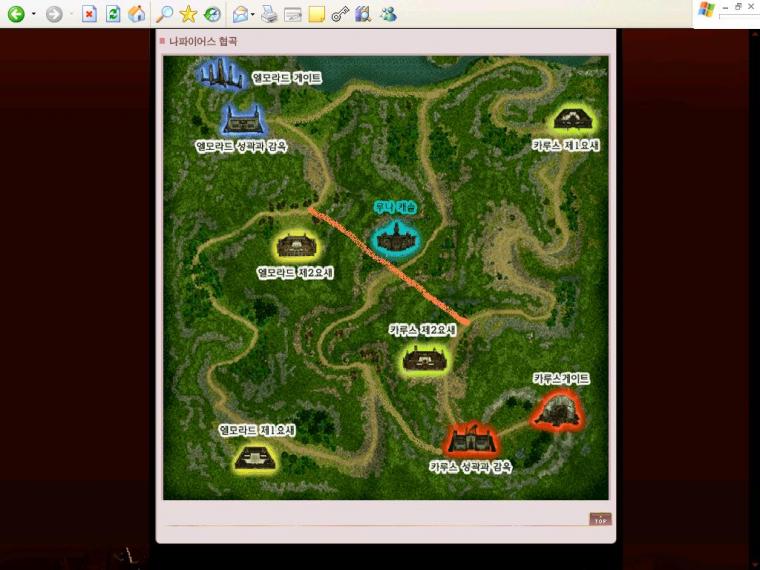The width and height of the screenshot is (760, 570).
Task: Open the History clock icon
Action: click(x=212, y=14)
